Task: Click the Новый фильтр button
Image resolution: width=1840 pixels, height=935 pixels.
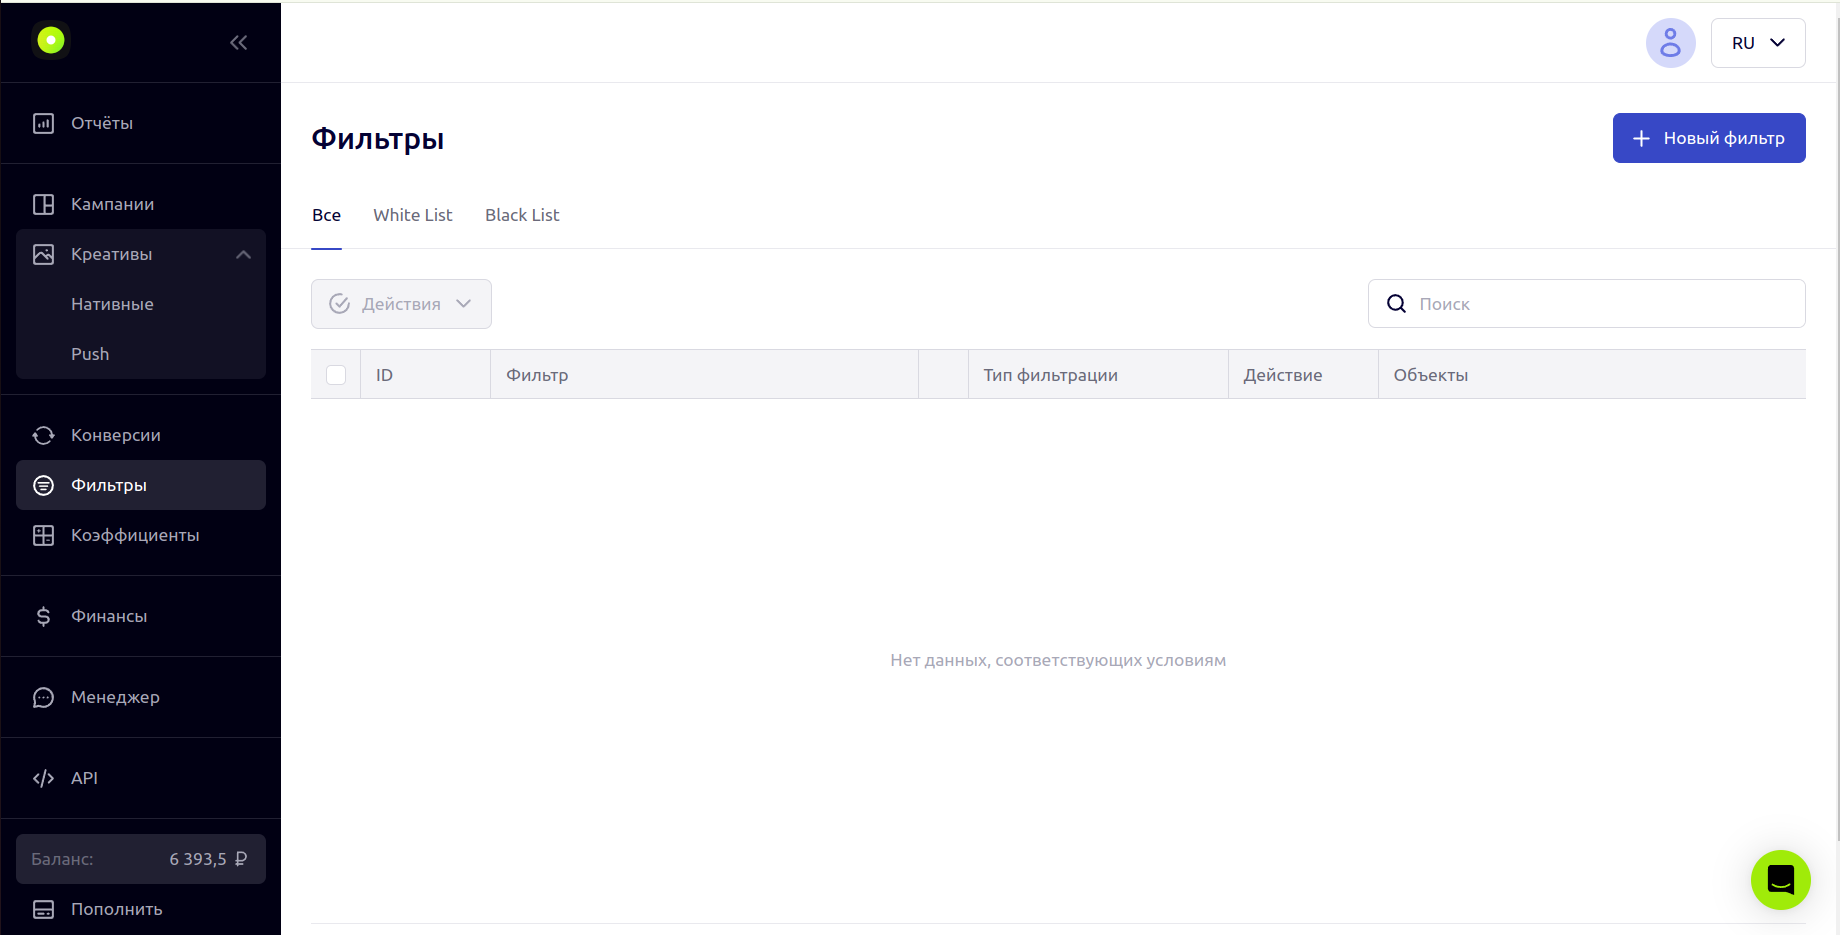Action: (x=1709, y=138)
